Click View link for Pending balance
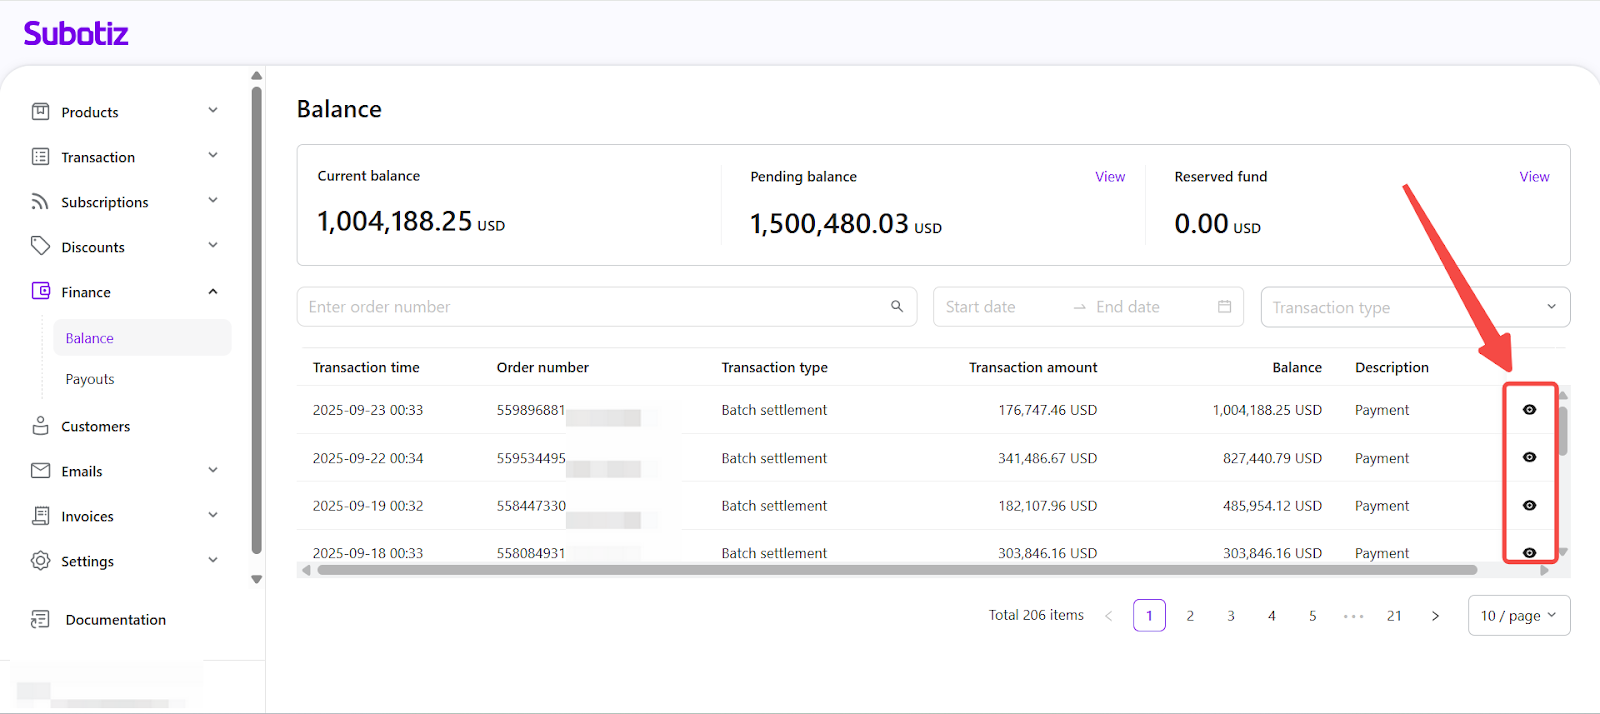The image size is (1600, 714). (1109, 177)
